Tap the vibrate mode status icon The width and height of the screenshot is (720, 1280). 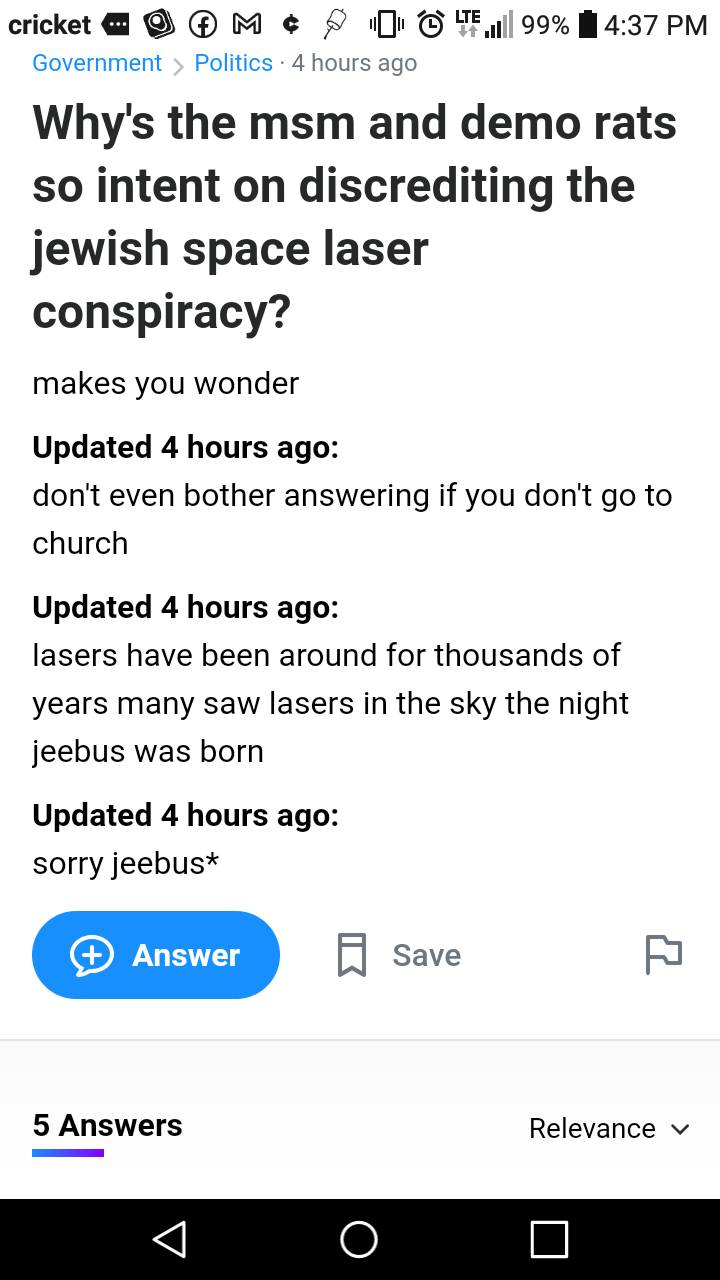[x=385, y=25]
